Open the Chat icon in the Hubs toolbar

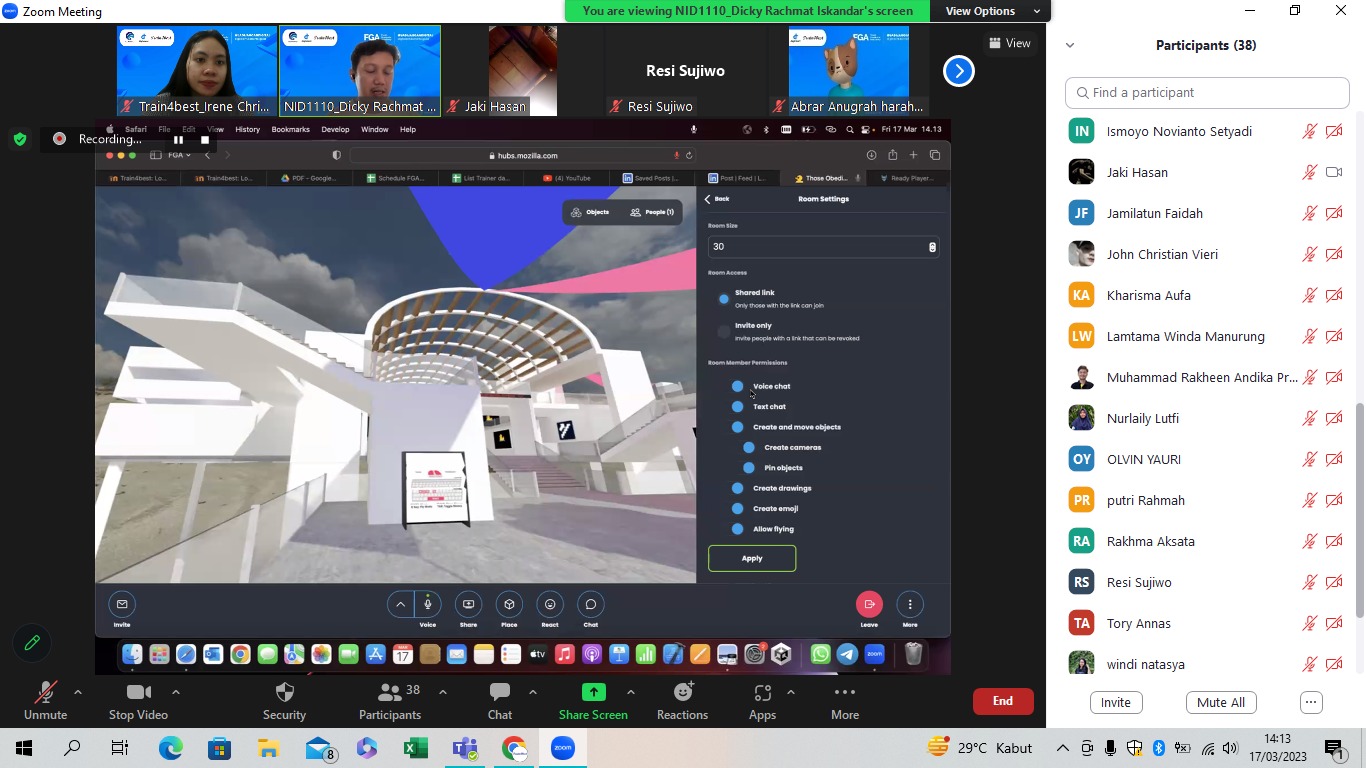[590, 605]
